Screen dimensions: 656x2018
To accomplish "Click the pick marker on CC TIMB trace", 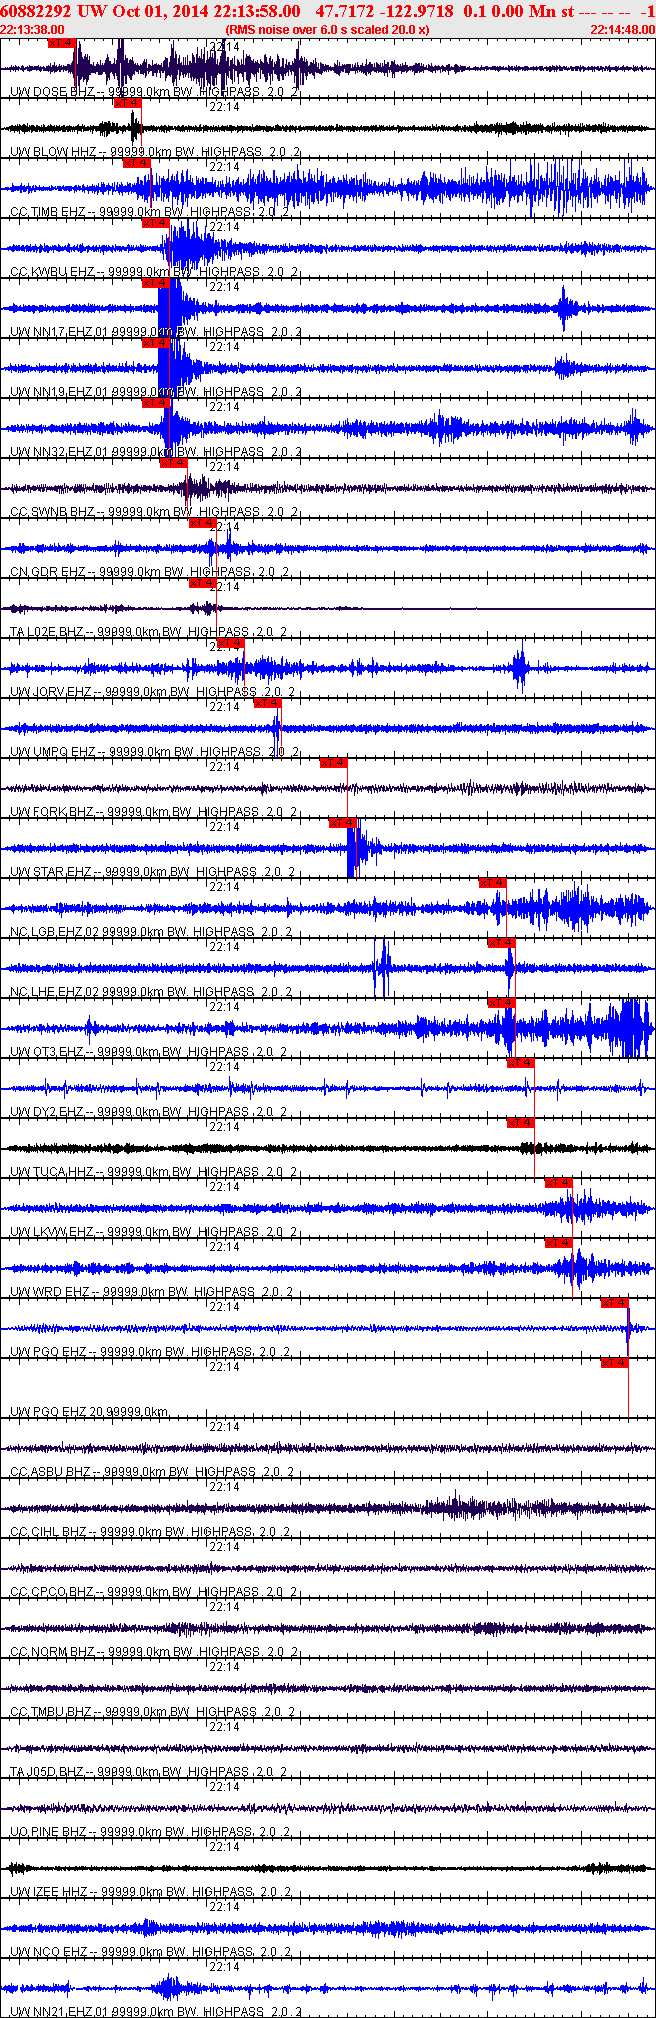I will point(136,163).
